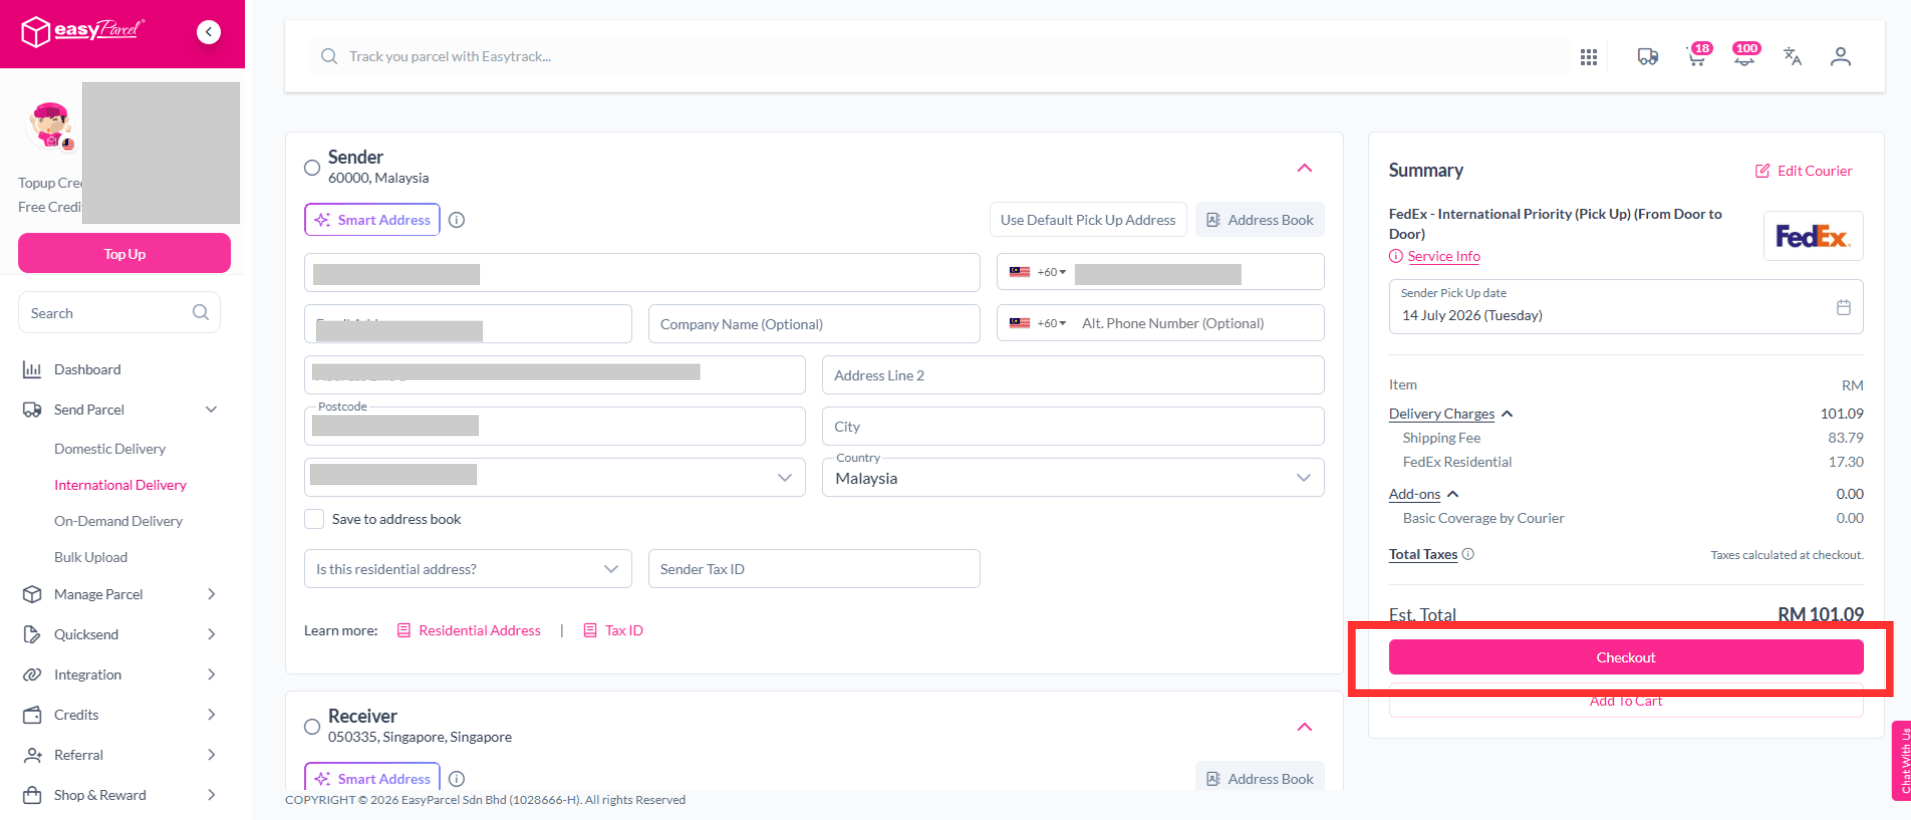Click info icon beside receiver Smart Address
Screen dimensions: 1911x820
pyautogui.click(x=457, y=779)
